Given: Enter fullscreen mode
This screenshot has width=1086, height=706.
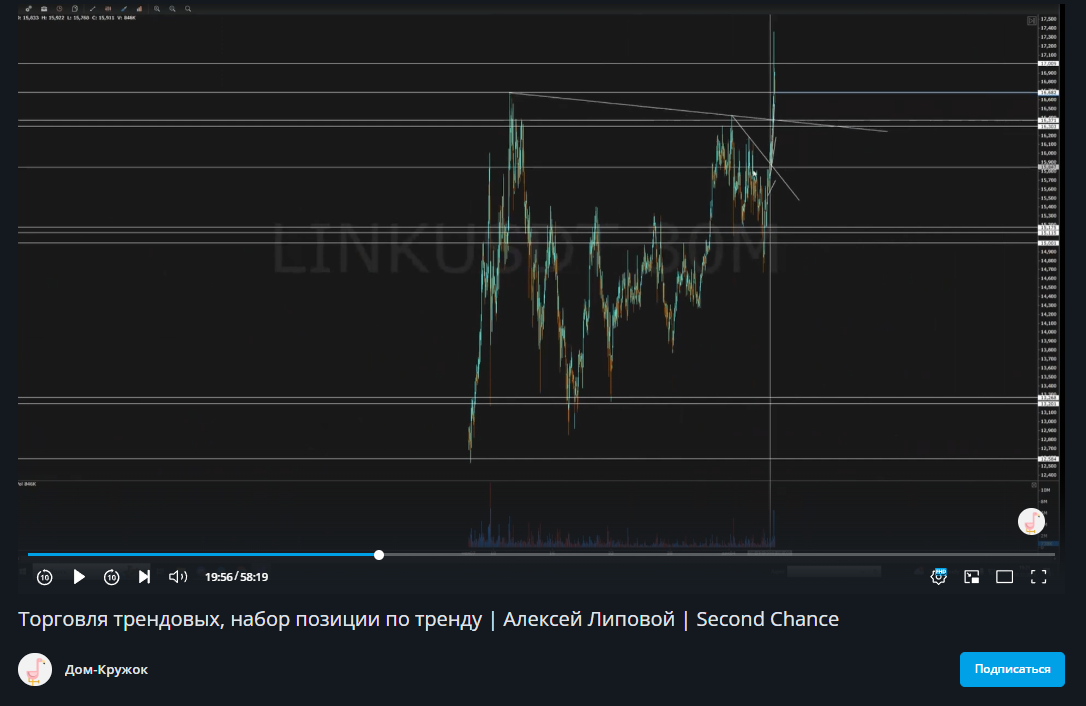Looking at the screenshot, I should coord(1038,577).
